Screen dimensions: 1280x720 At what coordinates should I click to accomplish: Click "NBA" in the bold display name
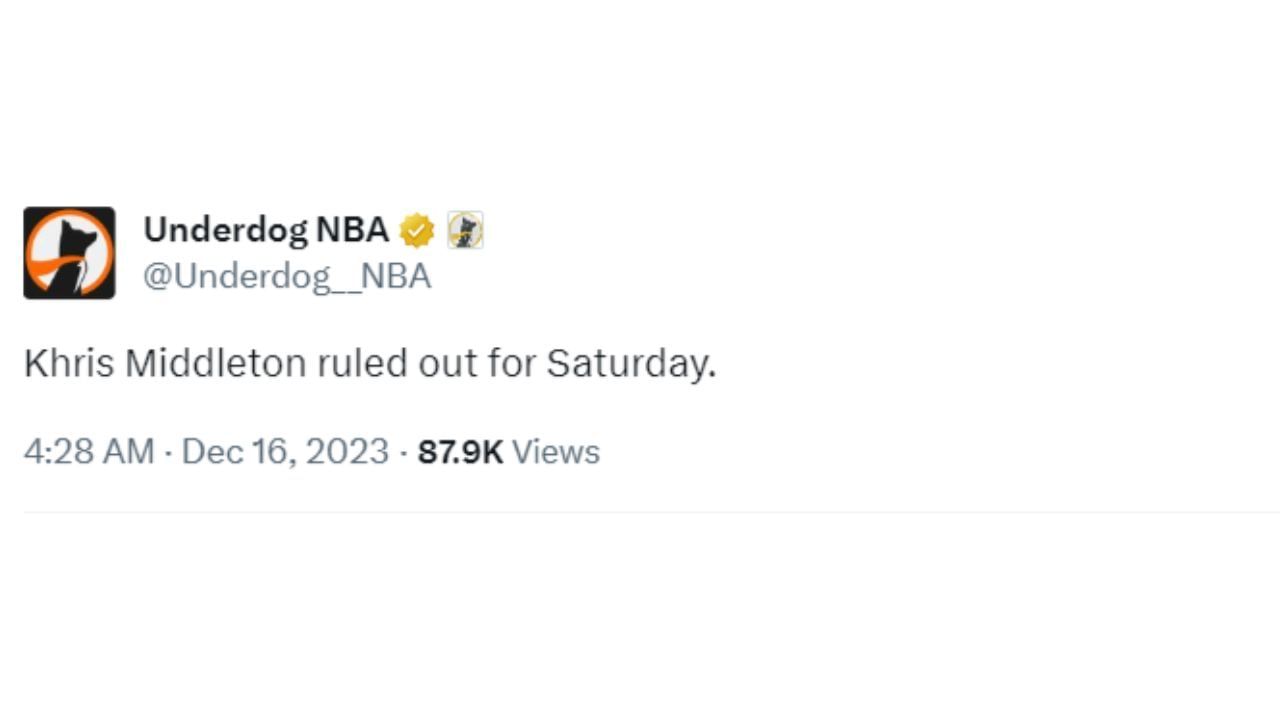point(352,230)
